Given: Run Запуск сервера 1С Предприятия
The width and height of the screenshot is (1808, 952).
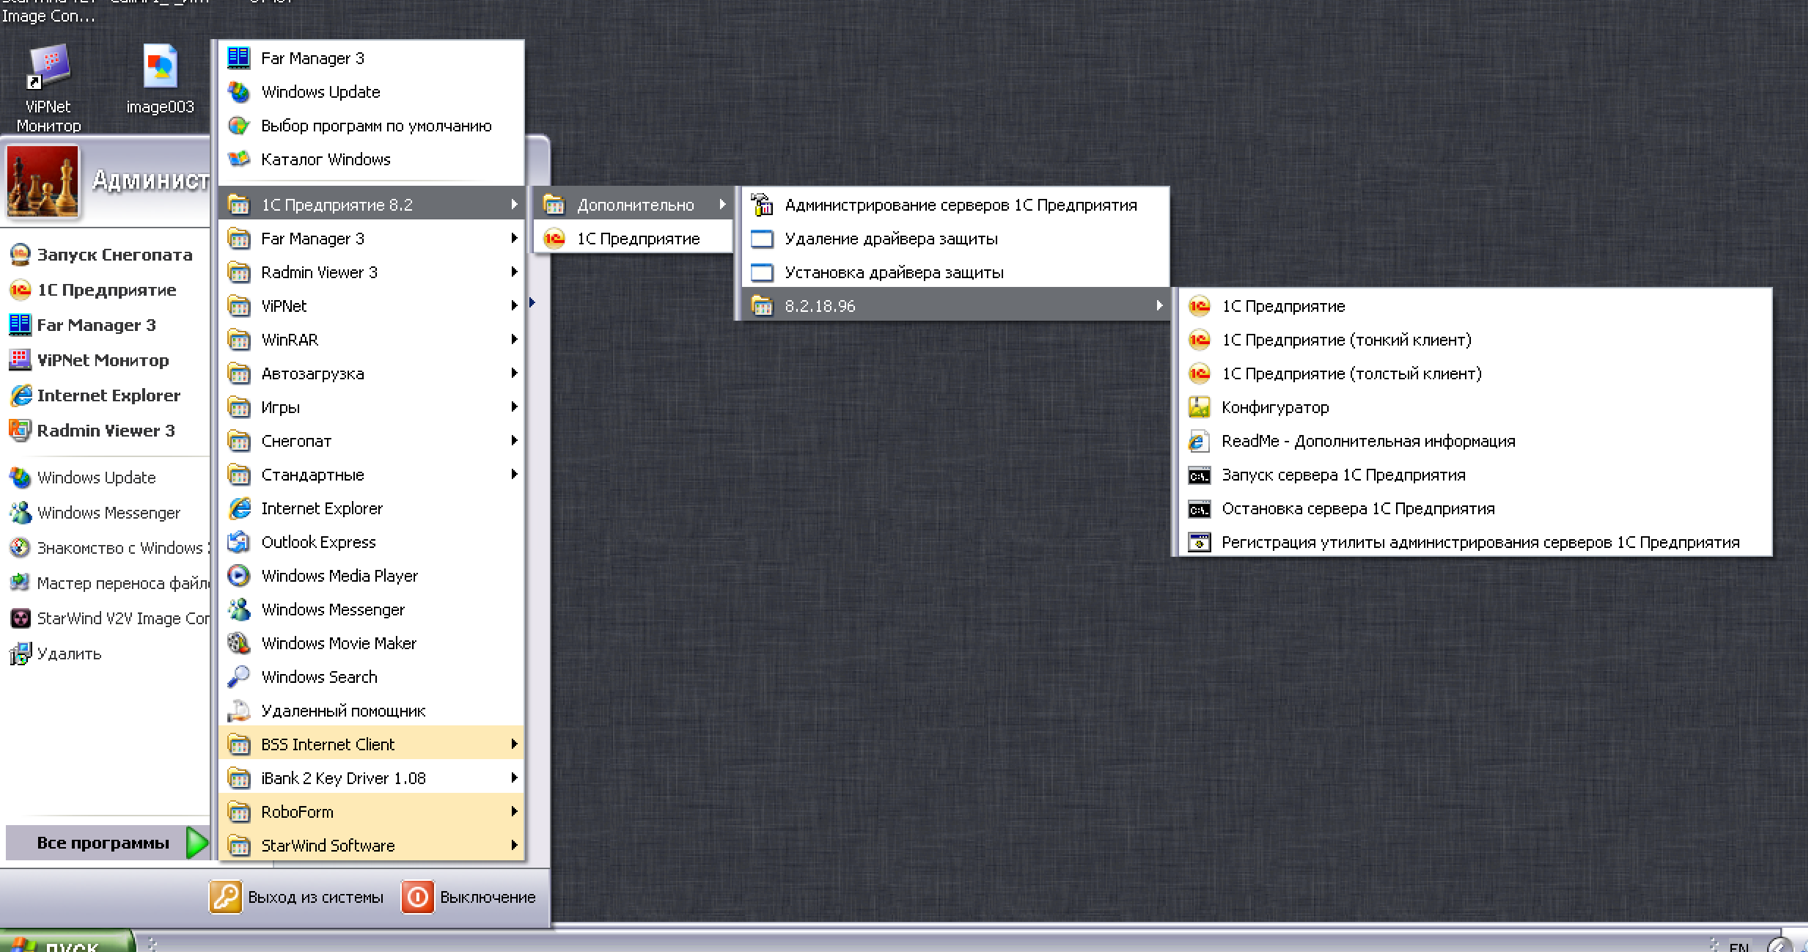Looking at the screenshot, I should coord(1475,475).
